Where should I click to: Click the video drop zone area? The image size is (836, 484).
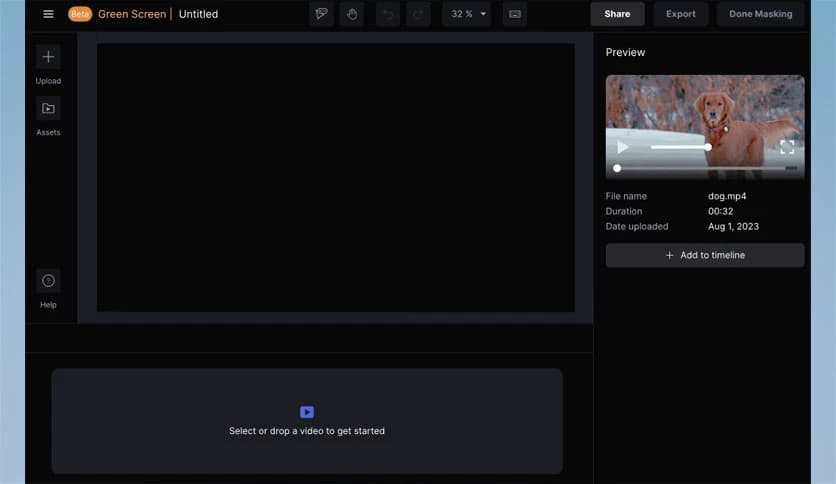tap(307, 421)
